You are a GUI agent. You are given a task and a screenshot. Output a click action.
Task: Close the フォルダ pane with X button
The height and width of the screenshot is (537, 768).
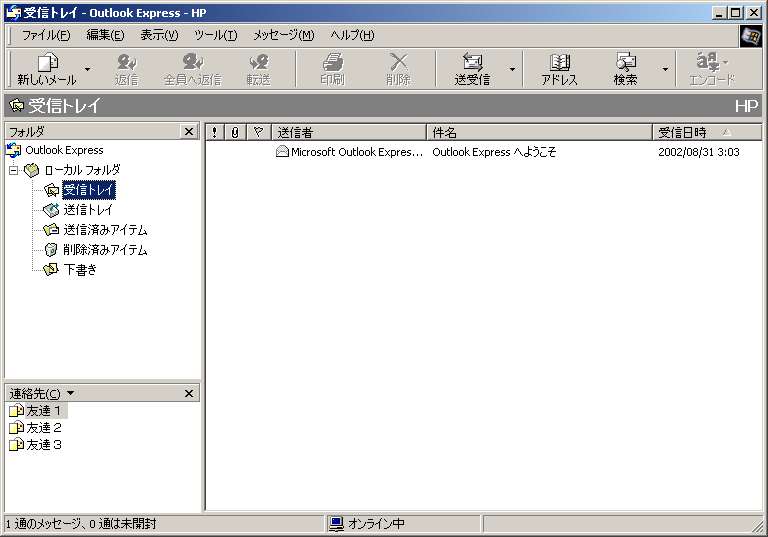point(189,132)
